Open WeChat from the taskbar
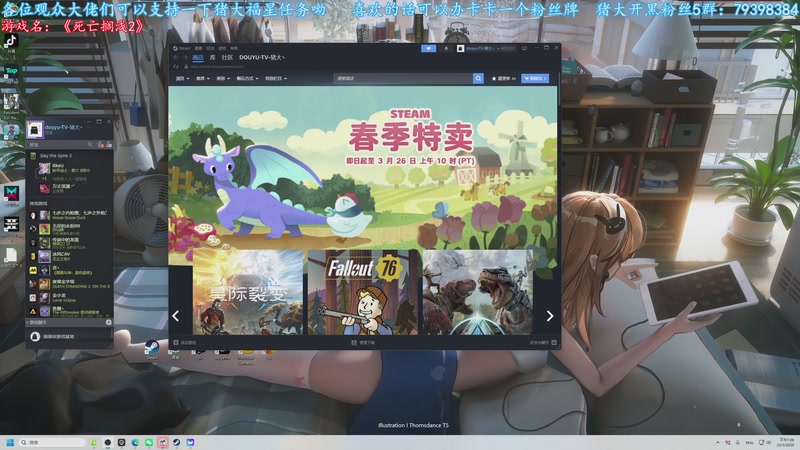Image resolution: width=800 pixels, height=450 pixels. tap(149, 442)
